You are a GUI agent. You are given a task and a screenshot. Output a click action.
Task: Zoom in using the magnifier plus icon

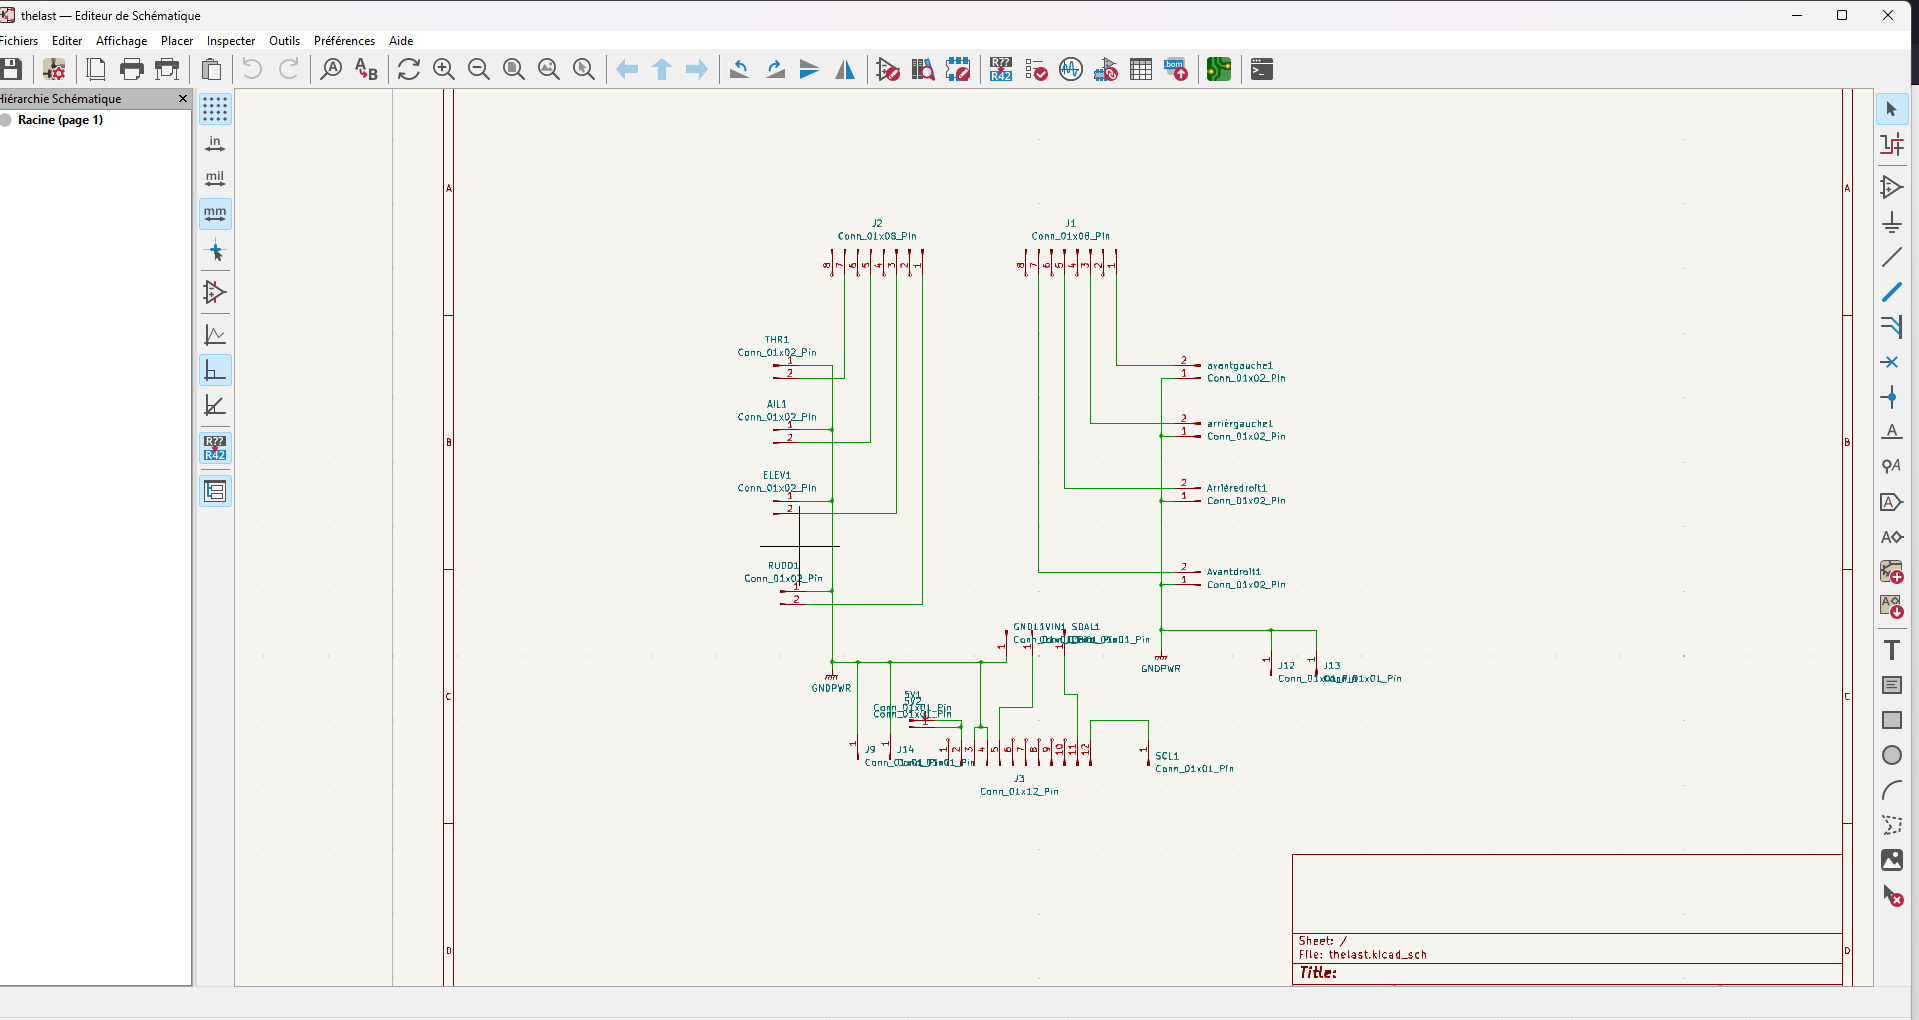[444, 69]
